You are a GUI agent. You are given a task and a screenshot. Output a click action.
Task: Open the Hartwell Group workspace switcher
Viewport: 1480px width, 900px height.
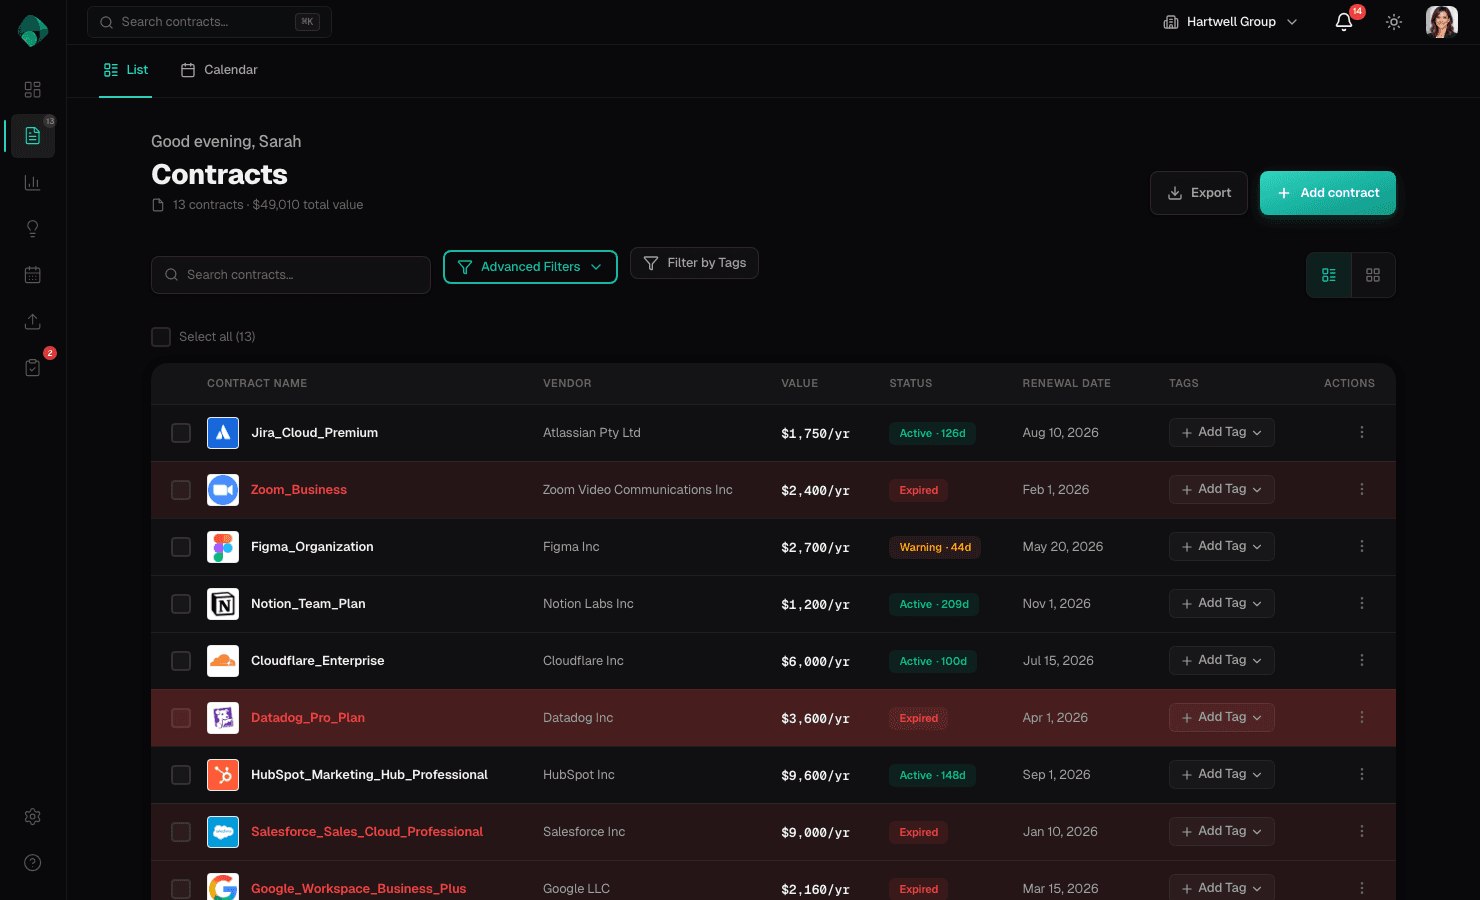(1229, 21)
